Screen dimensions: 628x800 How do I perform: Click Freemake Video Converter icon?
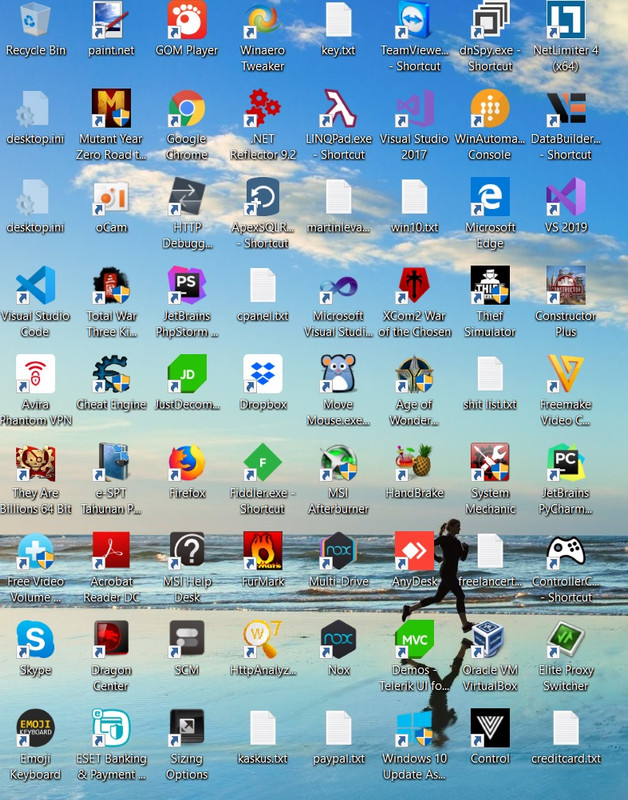point(566,374)
